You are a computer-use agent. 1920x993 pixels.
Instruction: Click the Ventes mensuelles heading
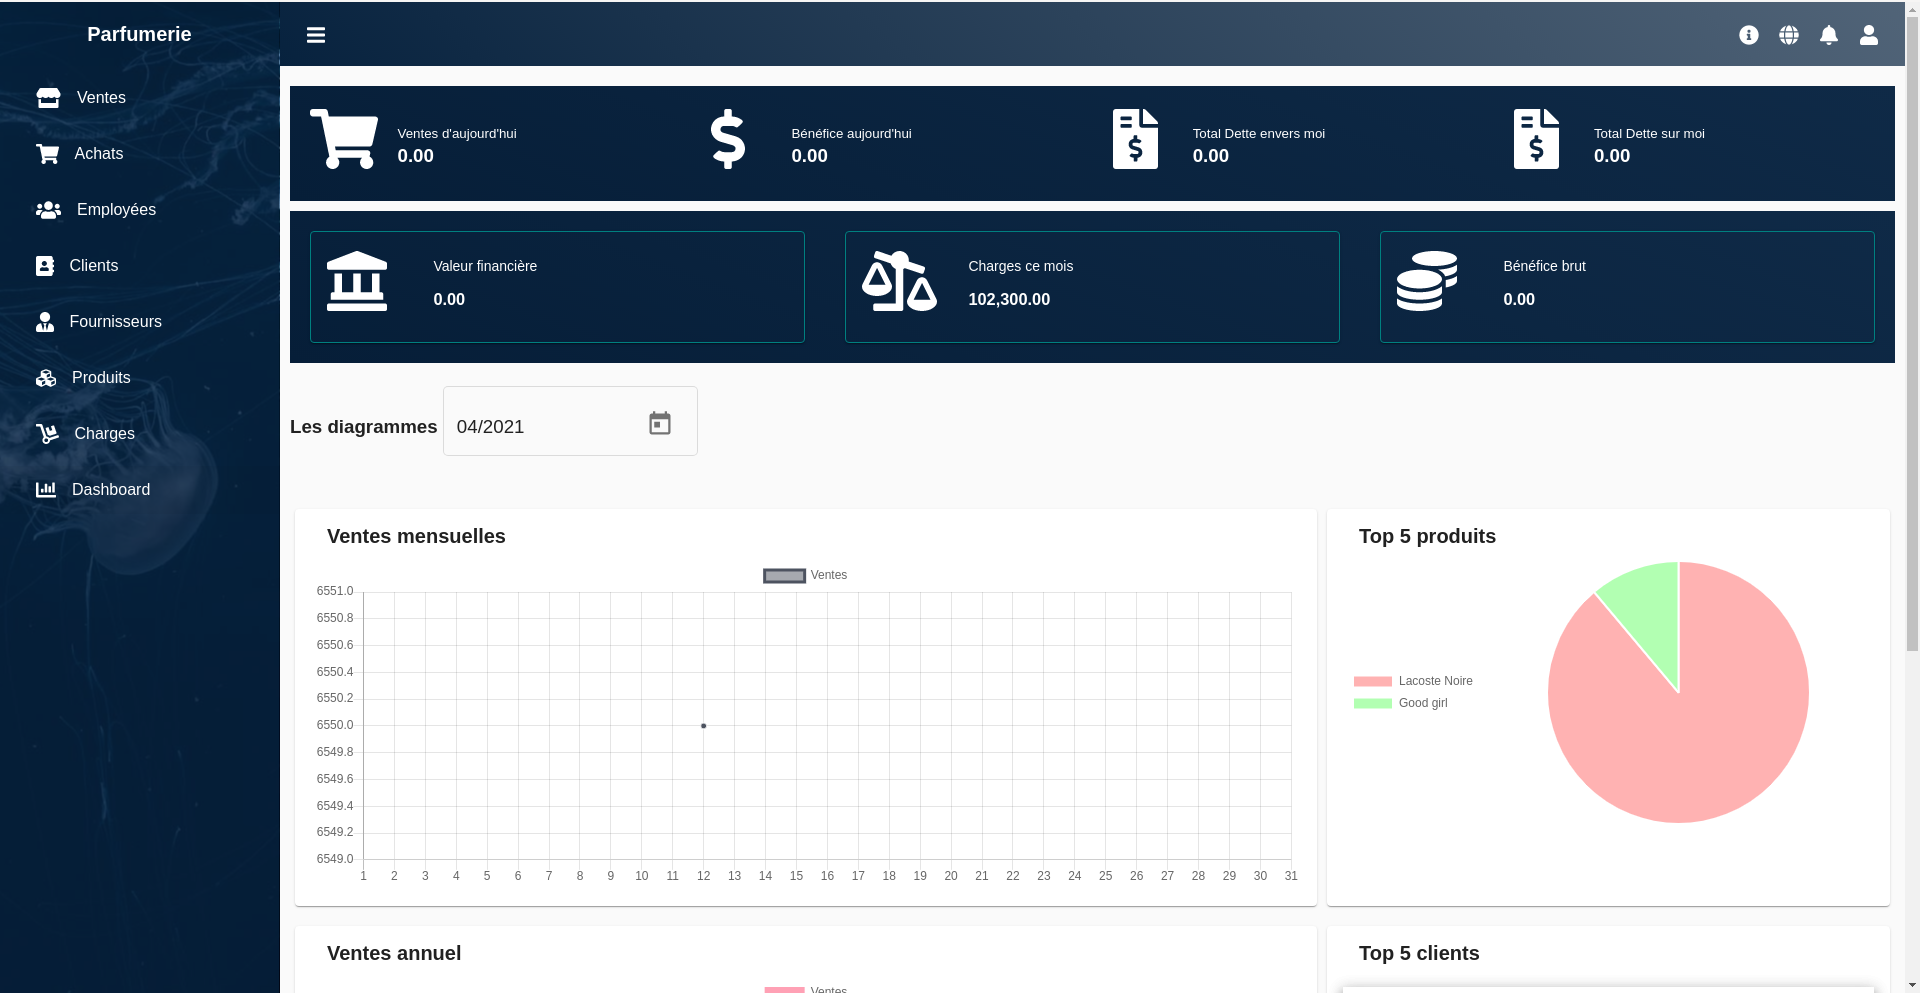[416, 536]
